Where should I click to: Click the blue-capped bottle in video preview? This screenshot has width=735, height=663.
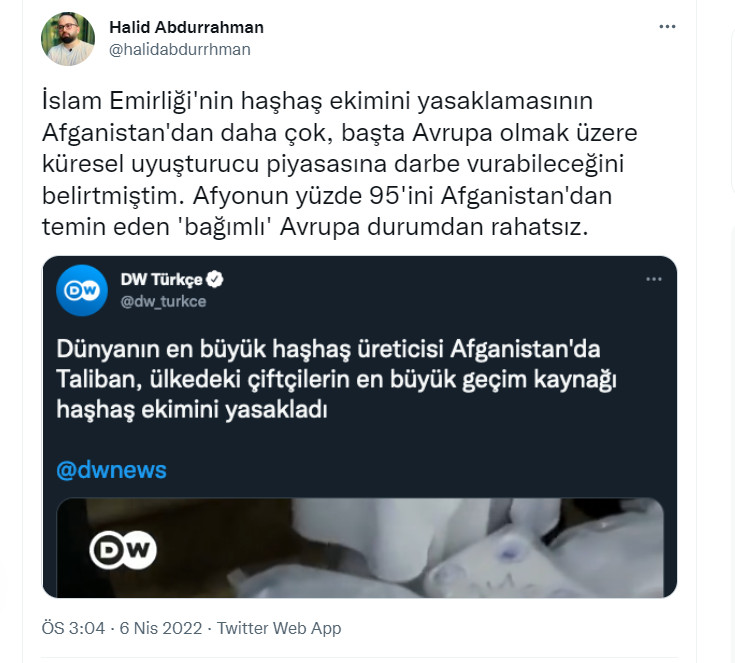tap(511, 550)
